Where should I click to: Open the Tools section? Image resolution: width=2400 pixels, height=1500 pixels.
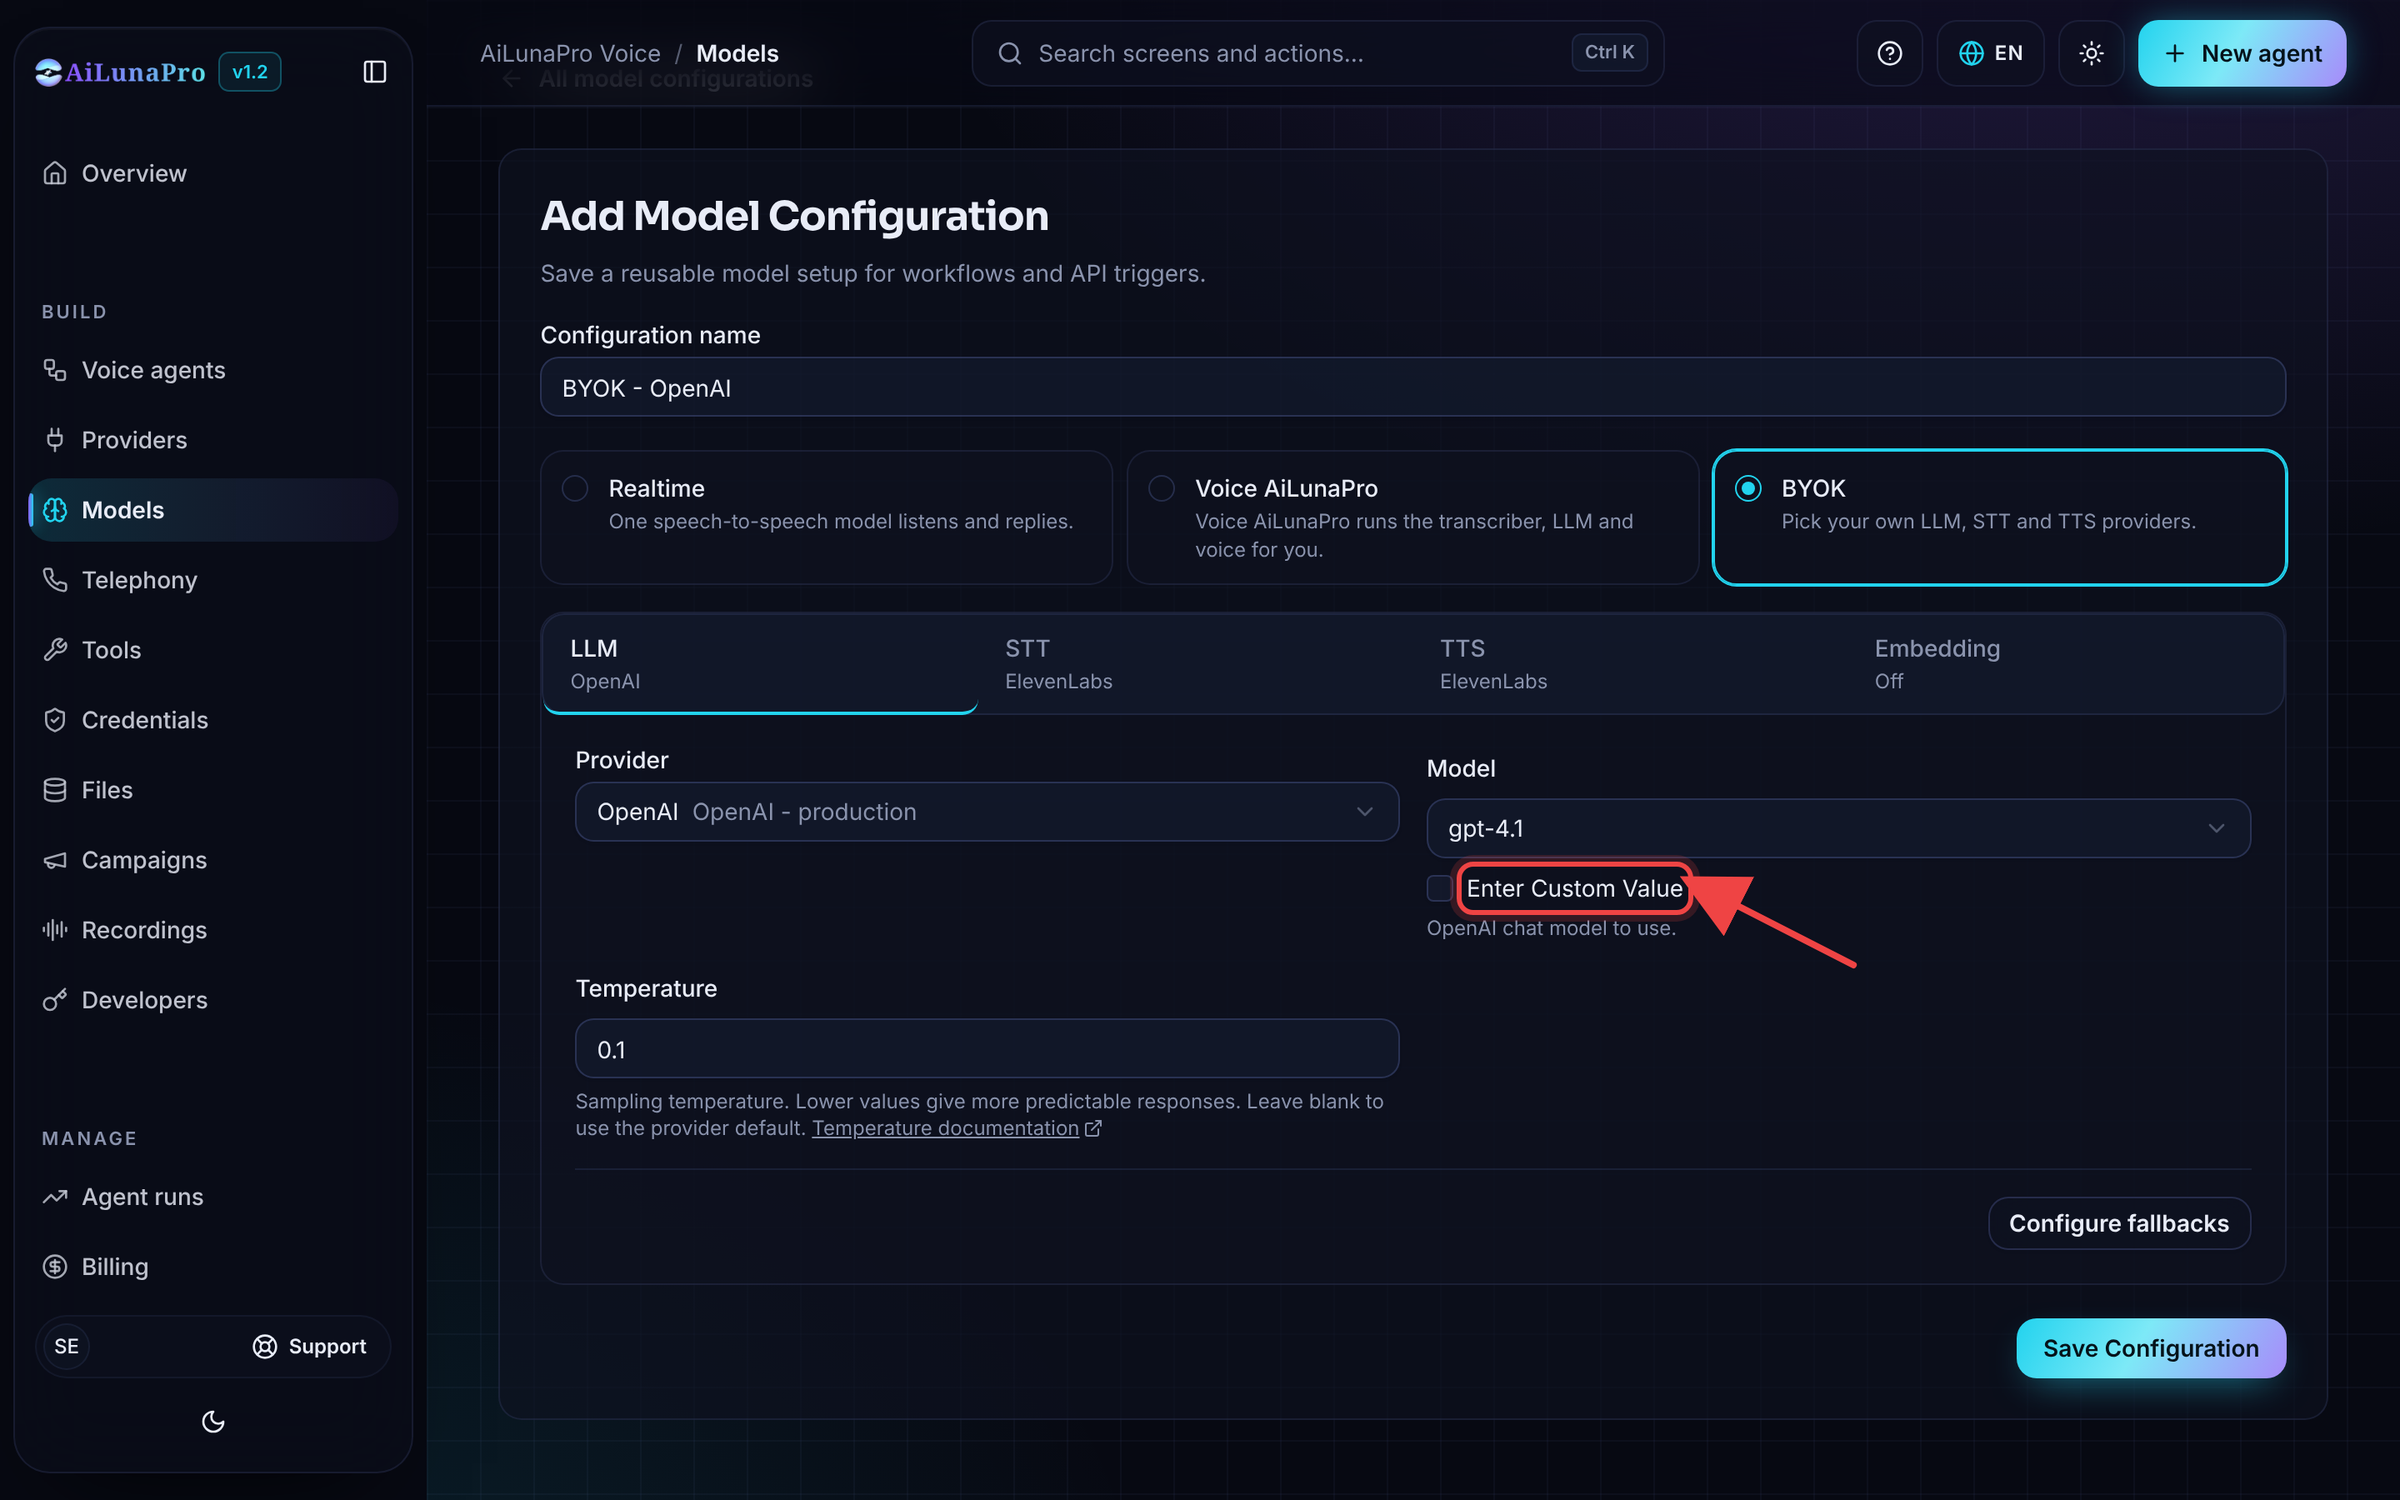tap(213, 650)
